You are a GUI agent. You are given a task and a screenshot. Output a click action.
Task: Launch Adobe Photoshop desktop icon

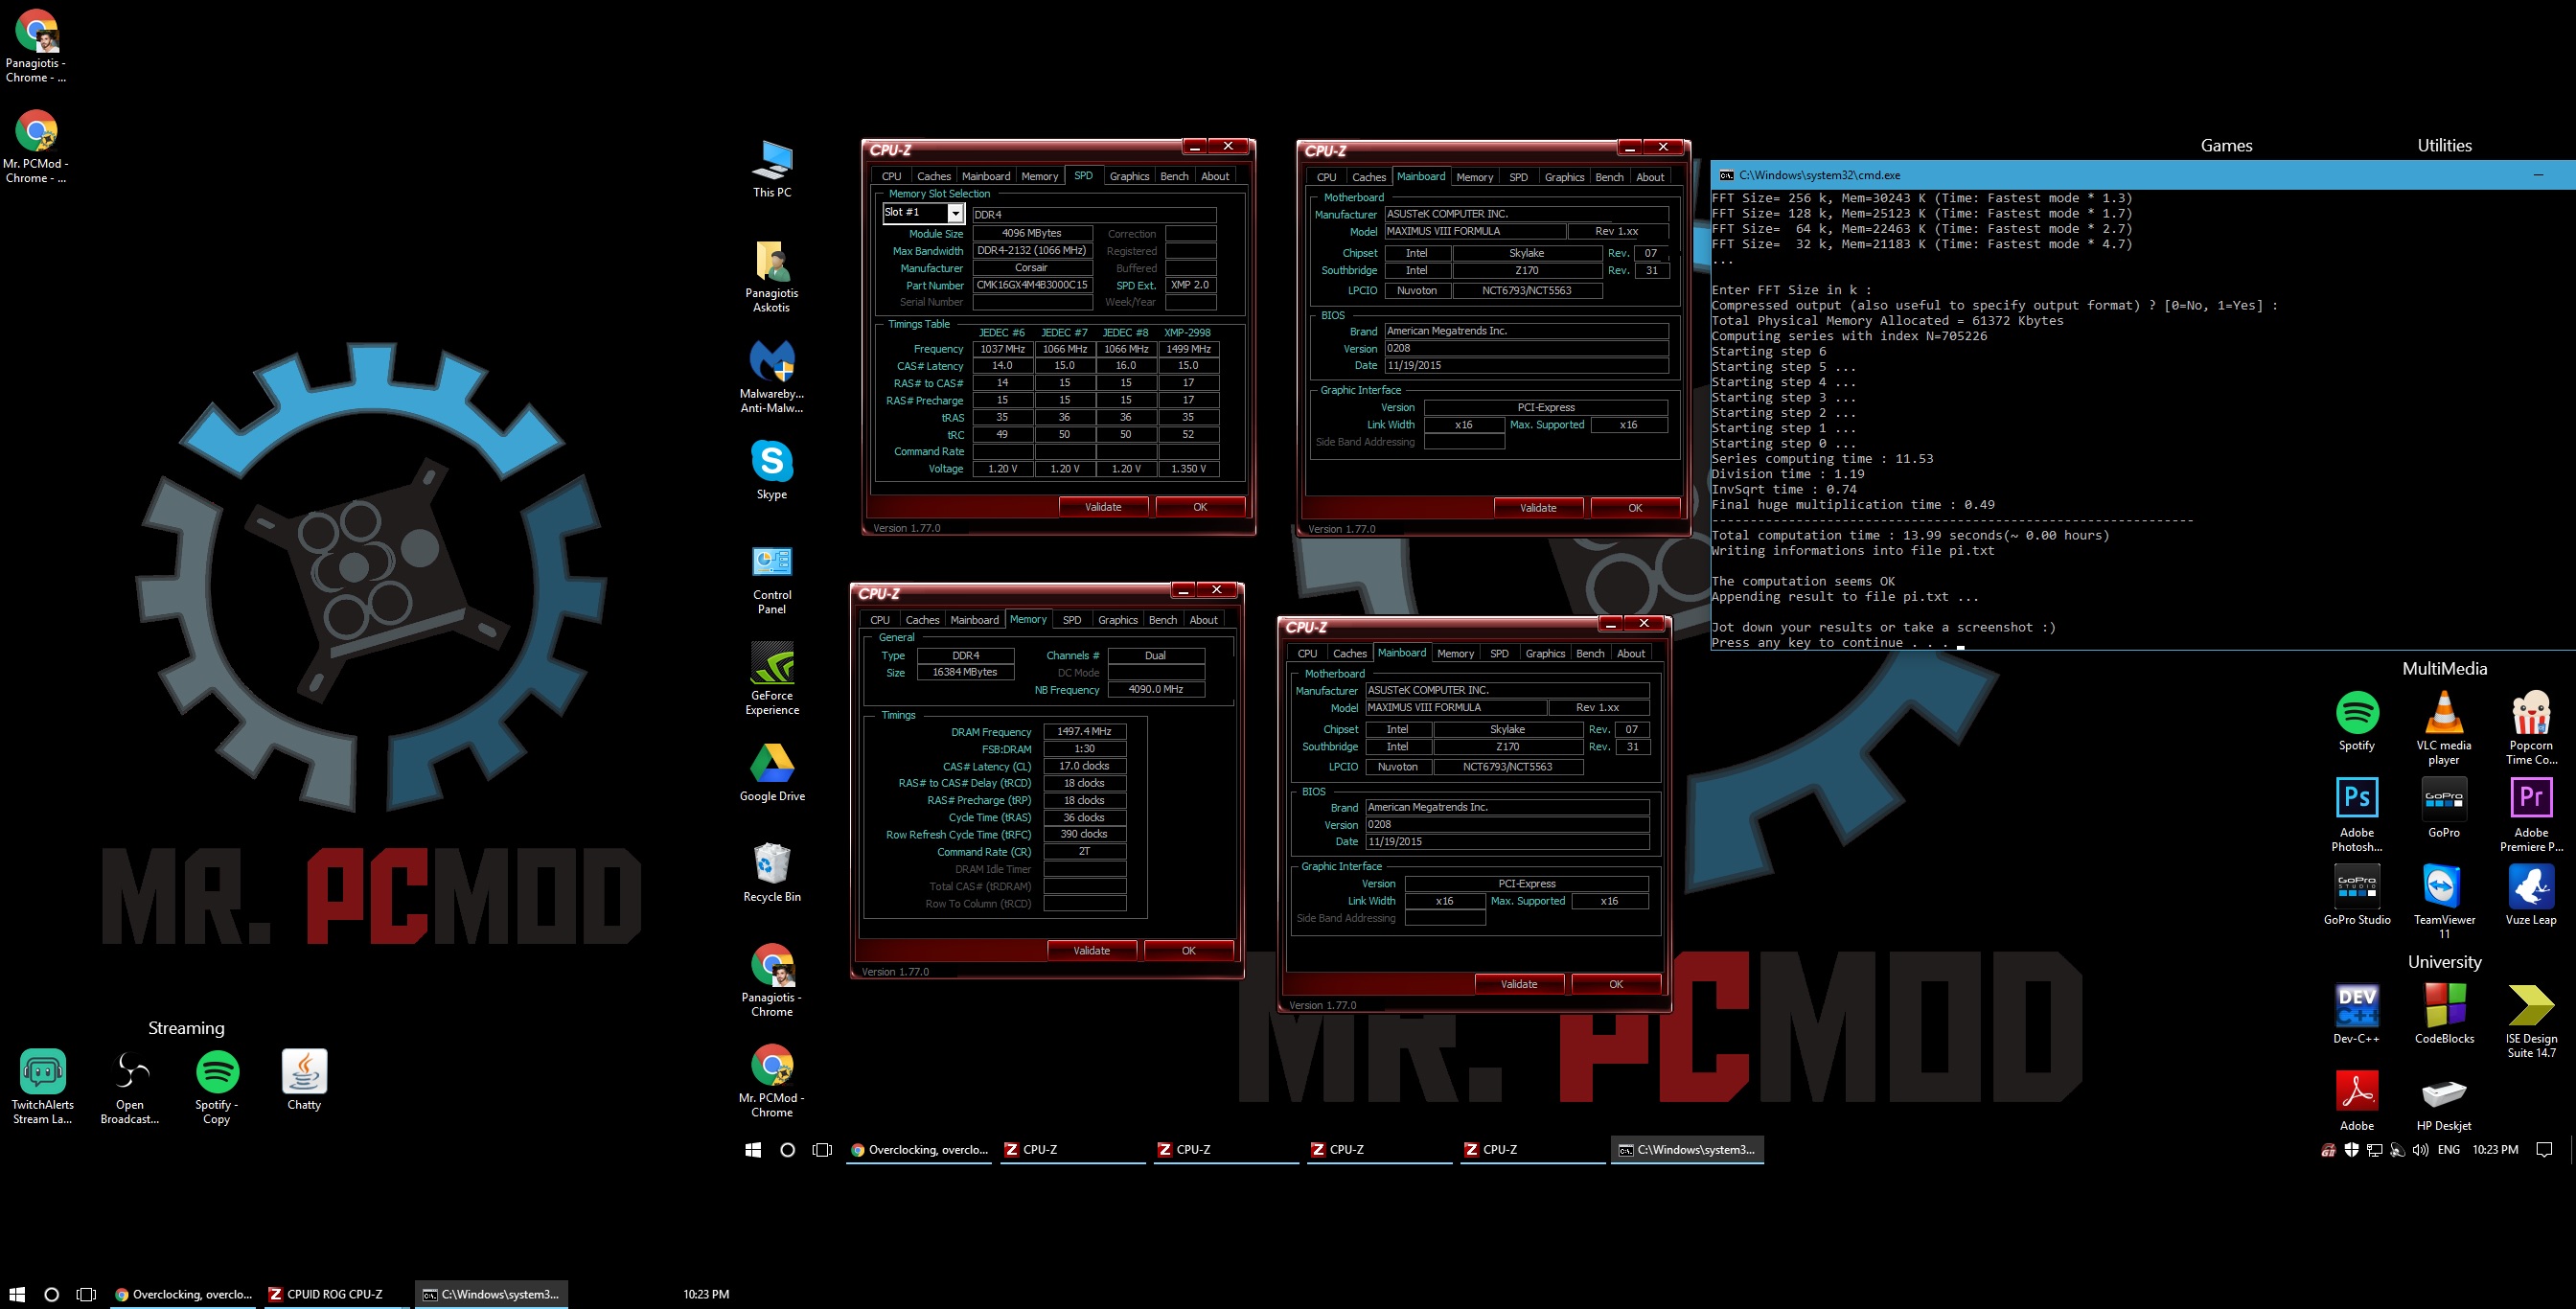(x=2357, y=815)
